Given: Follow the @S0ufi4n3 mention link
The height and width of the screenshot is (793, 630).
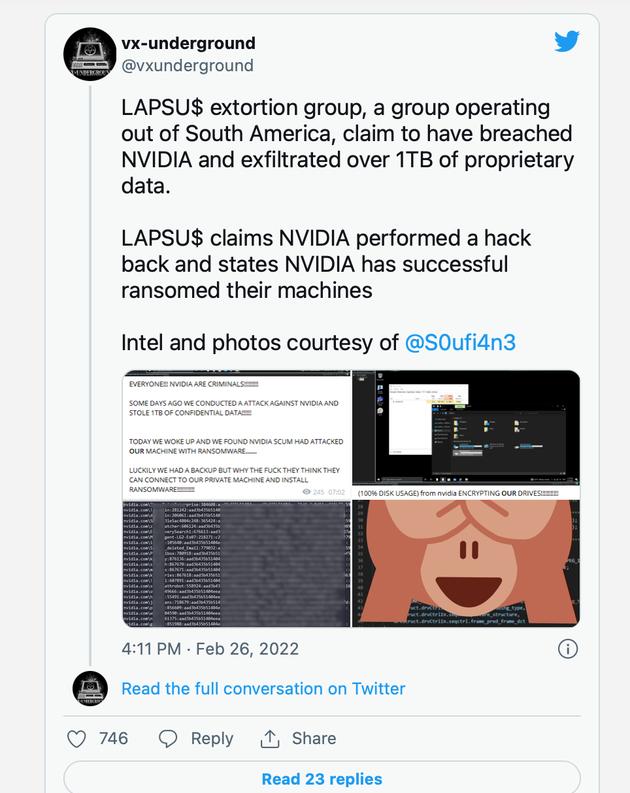Looking at the screenshot, I should (460, 342).
